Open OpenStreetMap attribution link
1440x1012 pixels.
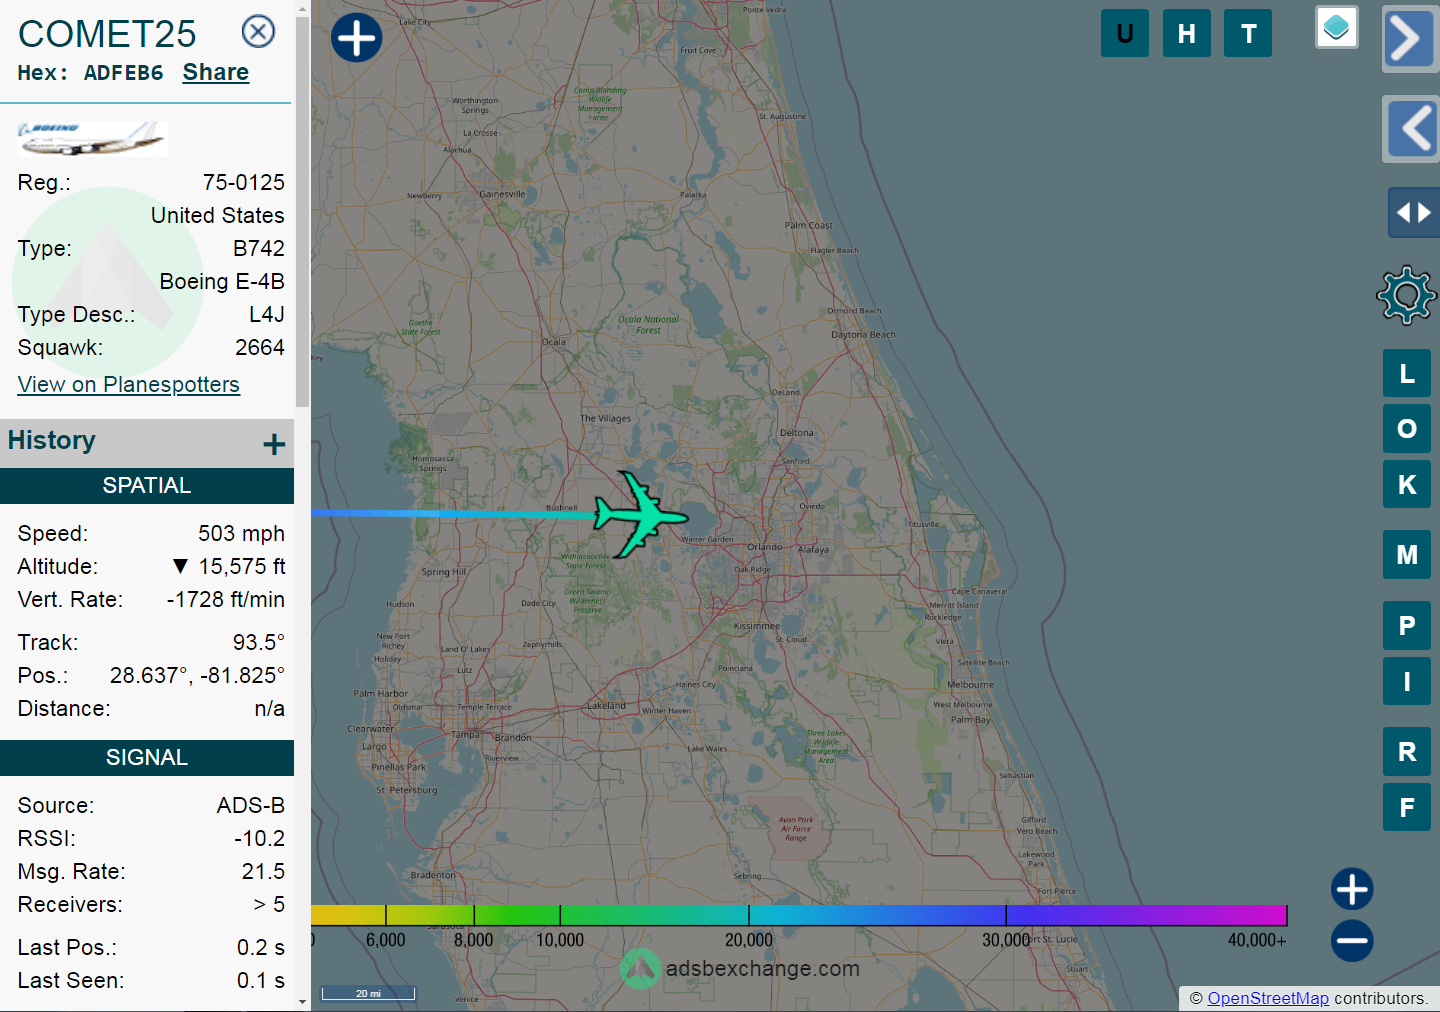pyautogui.click(x=1268, y=998)
